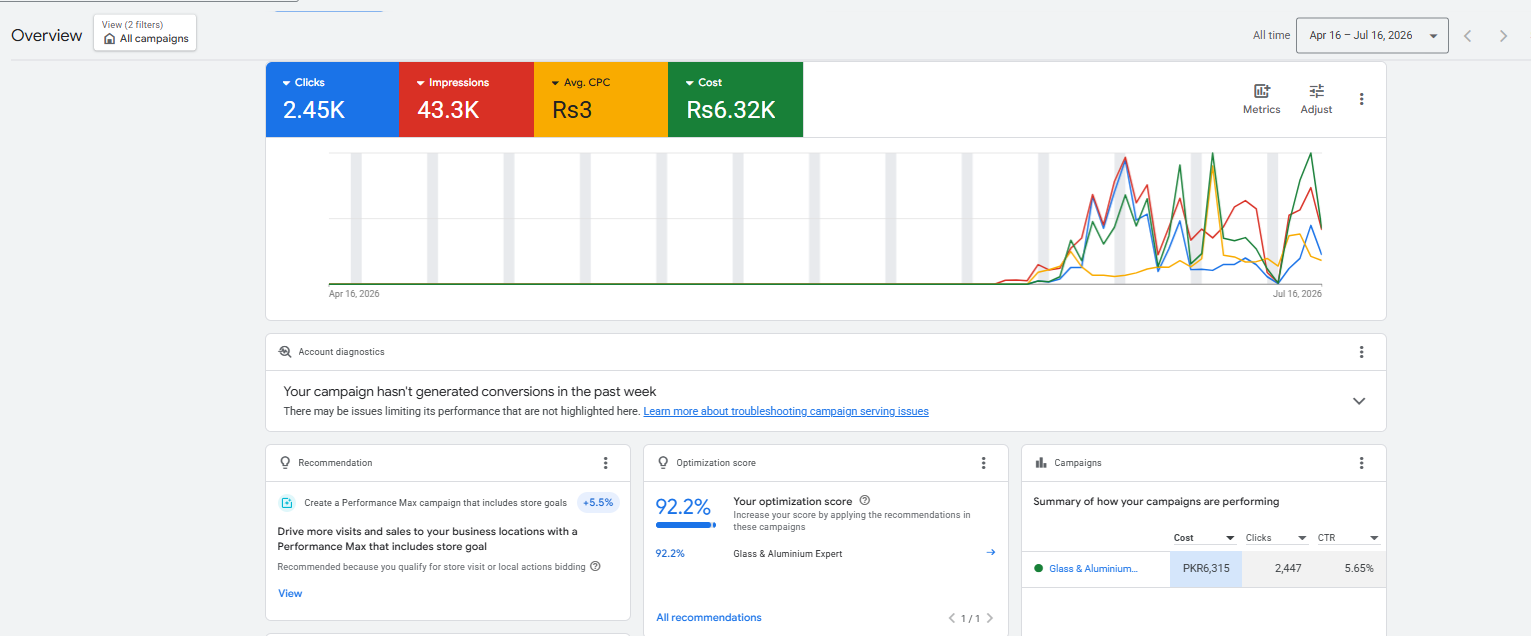
Task: Open the View All campaigns filter
Action: coord(145,32)
